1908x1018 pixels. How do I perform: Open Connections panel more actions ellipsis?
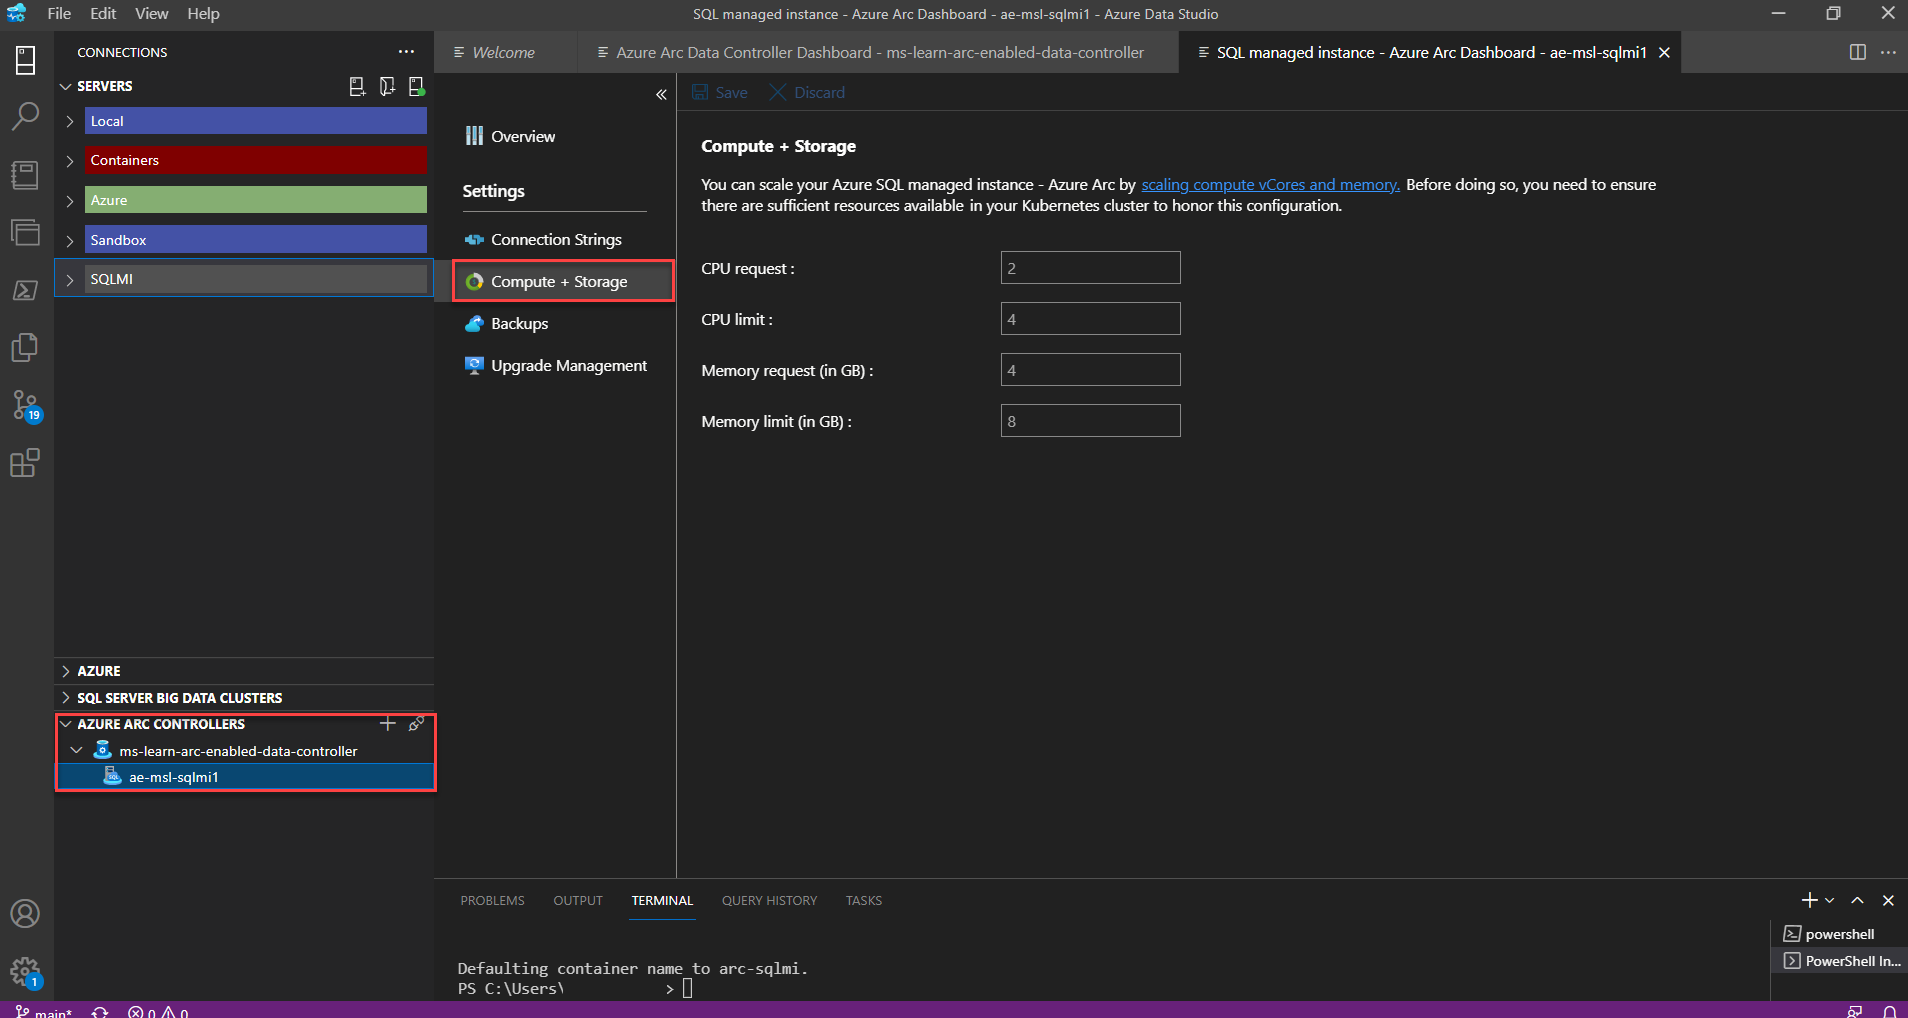(406, 52)
